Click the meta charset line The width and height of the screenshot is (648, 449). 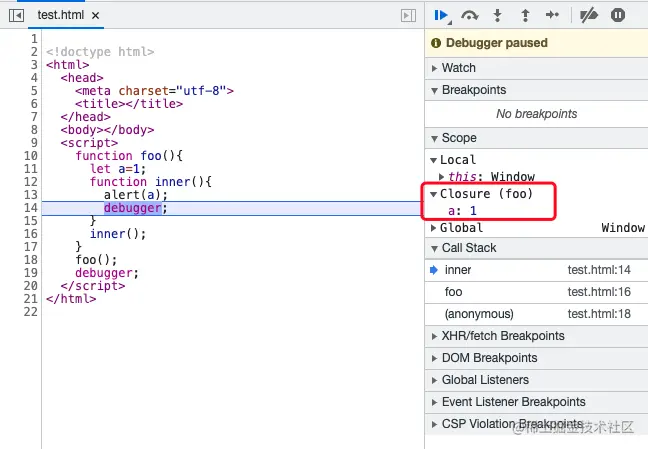pos(154,91)
